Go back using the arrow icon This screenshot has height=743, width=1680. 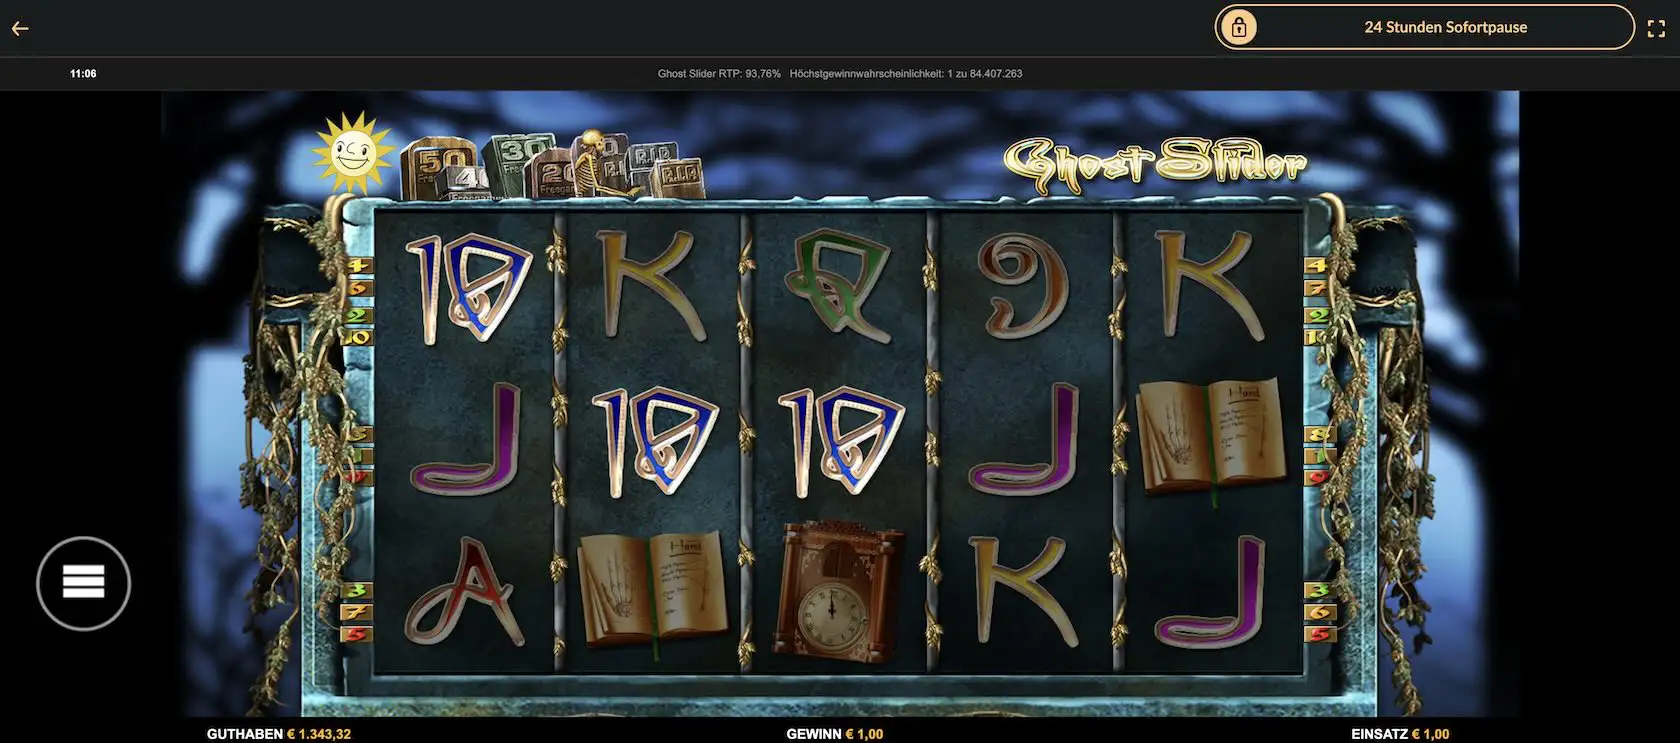point(20,28)
